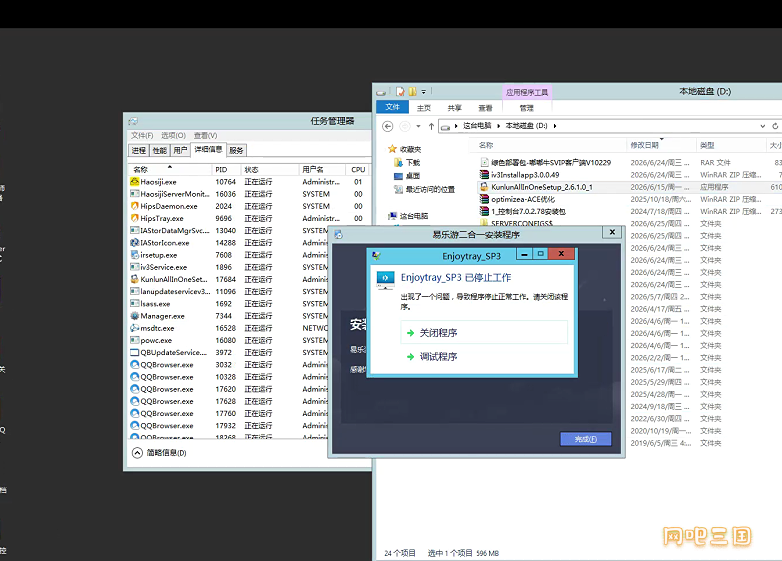Click the 完成(F) button in installer
782x561 pixels.
[586, 439]
